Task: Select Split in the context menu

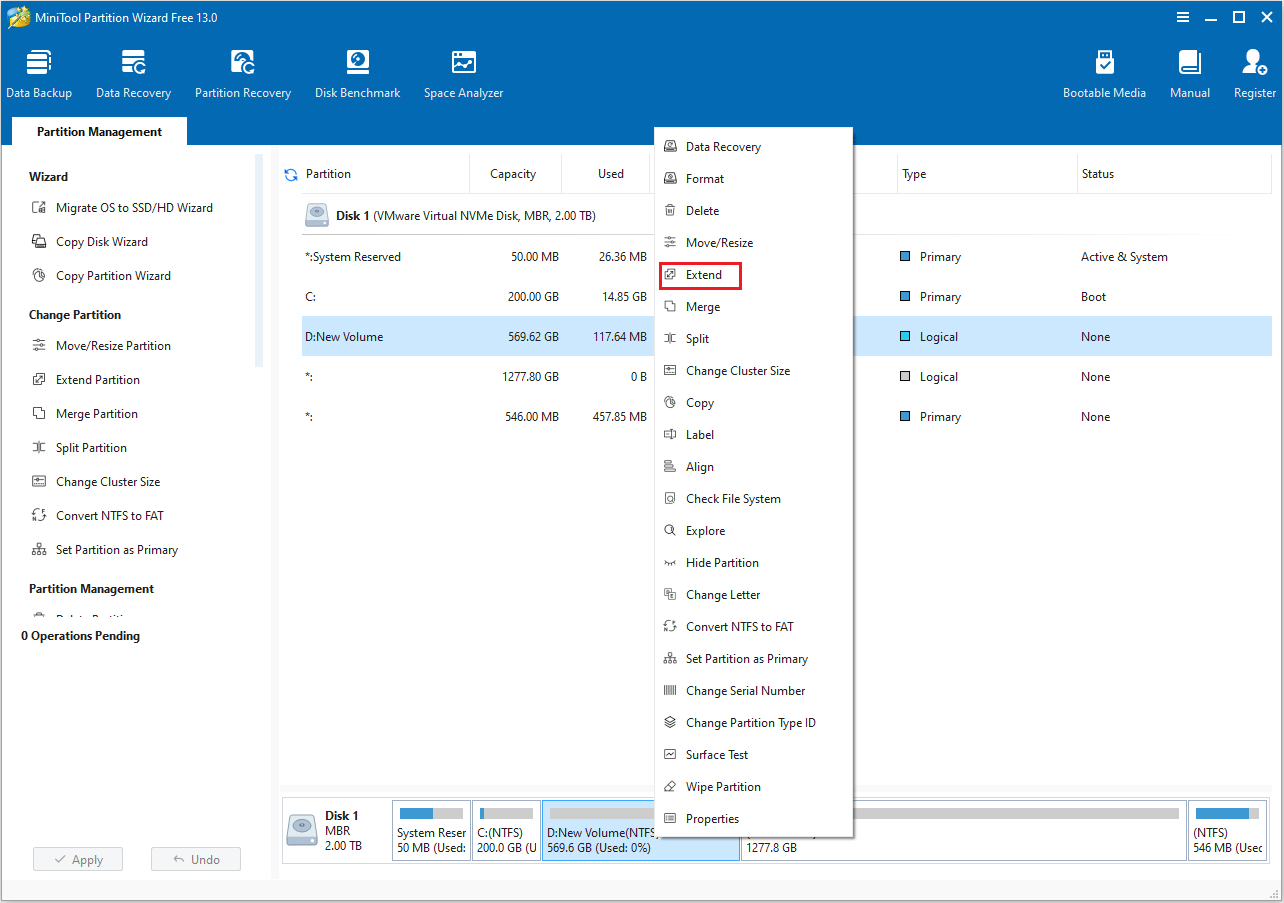Action: click(x=753, y=339)
